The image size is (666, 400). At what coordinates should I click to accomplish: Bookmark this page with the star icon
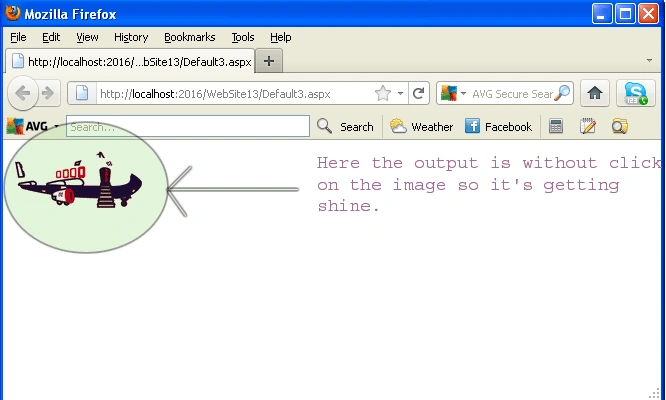tap(383, 93)
